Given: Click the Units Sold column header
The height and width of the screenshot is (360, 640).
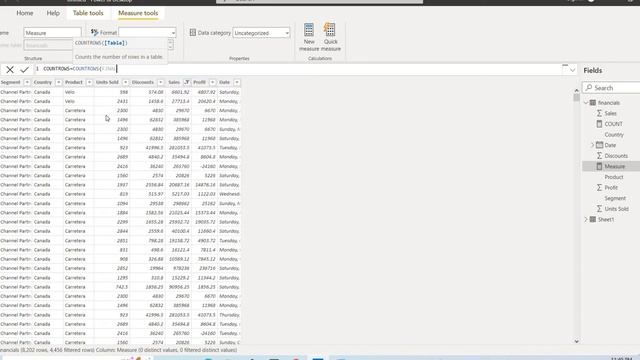Looking at the screenshot, I should point(107,82).
